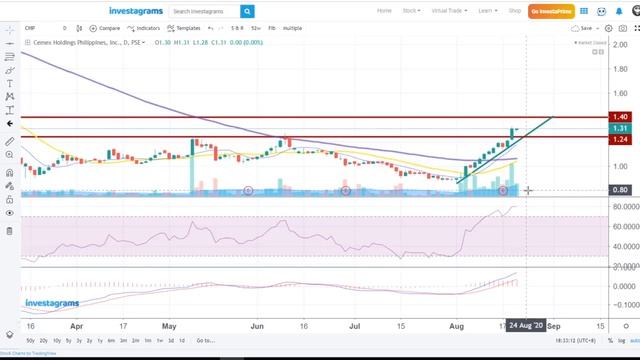Open the owl mascot icon
Viewport: 640px width, 360px height.
tap(601, 11)
